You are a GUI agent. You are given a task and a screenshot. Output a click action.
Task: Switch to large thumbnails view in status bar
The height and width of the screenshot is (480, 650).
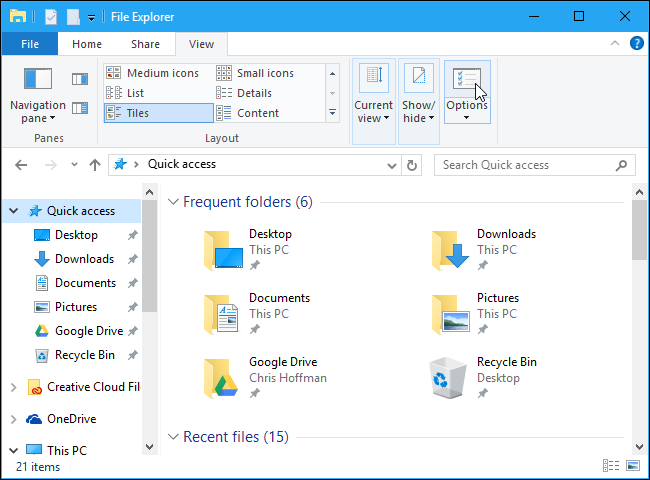[632, 466]
